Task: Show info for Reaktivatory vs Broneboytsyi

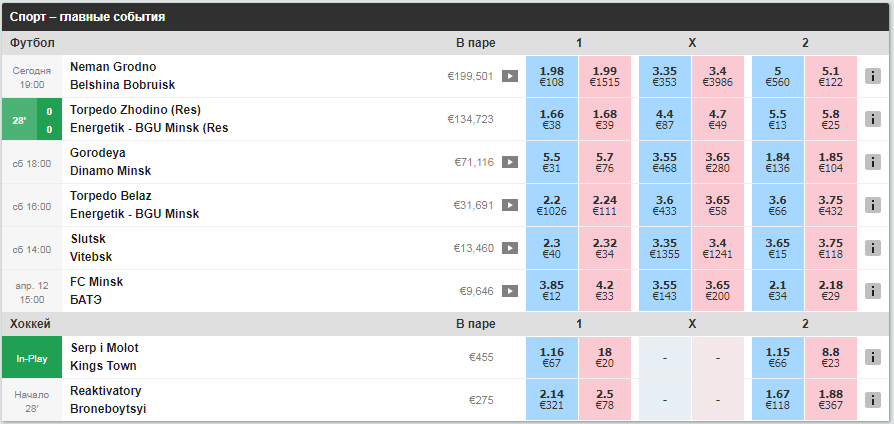Action: (x=873, y=400)
